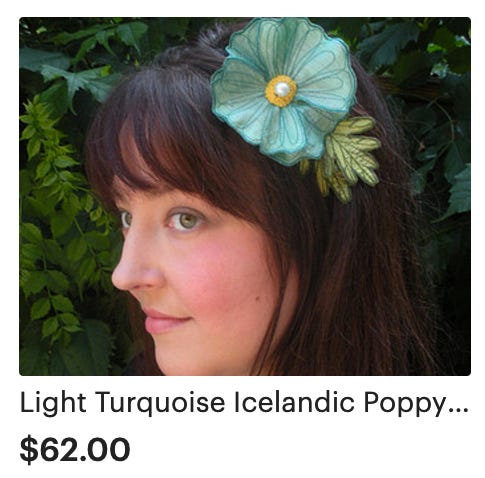Screen dimensions: 485x478
Task: Click the word Poppy in the title
Action: pyautogui.click(x=405, y=404)
